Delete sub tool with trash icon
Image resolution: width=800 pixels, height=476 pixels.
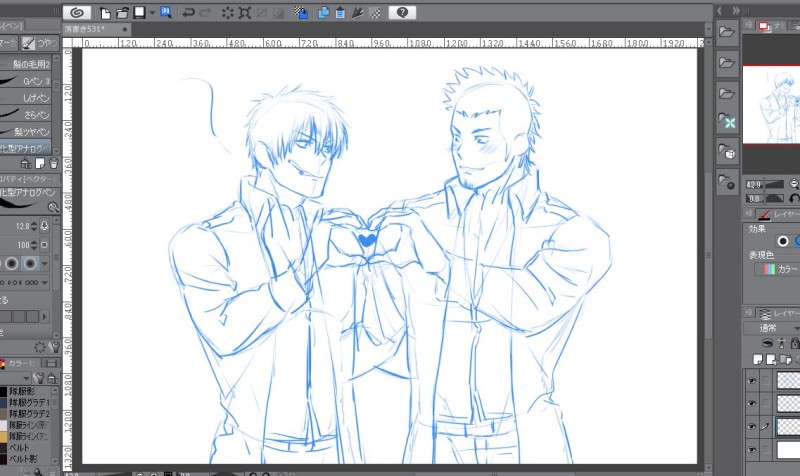54,164
